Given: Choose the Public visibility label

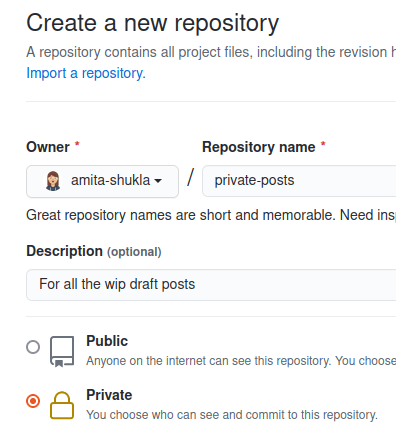Looking at the screenshot, I should click(107, 341).
